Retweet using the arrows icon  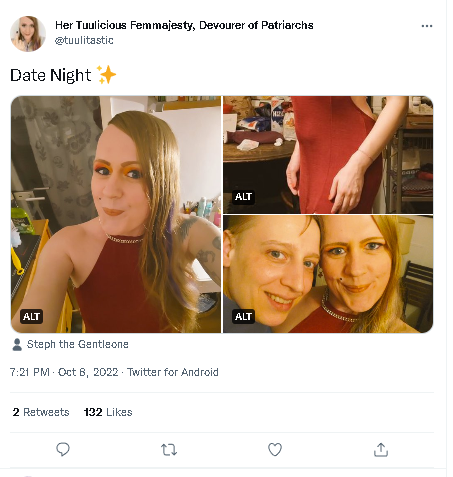pos(169,450)
